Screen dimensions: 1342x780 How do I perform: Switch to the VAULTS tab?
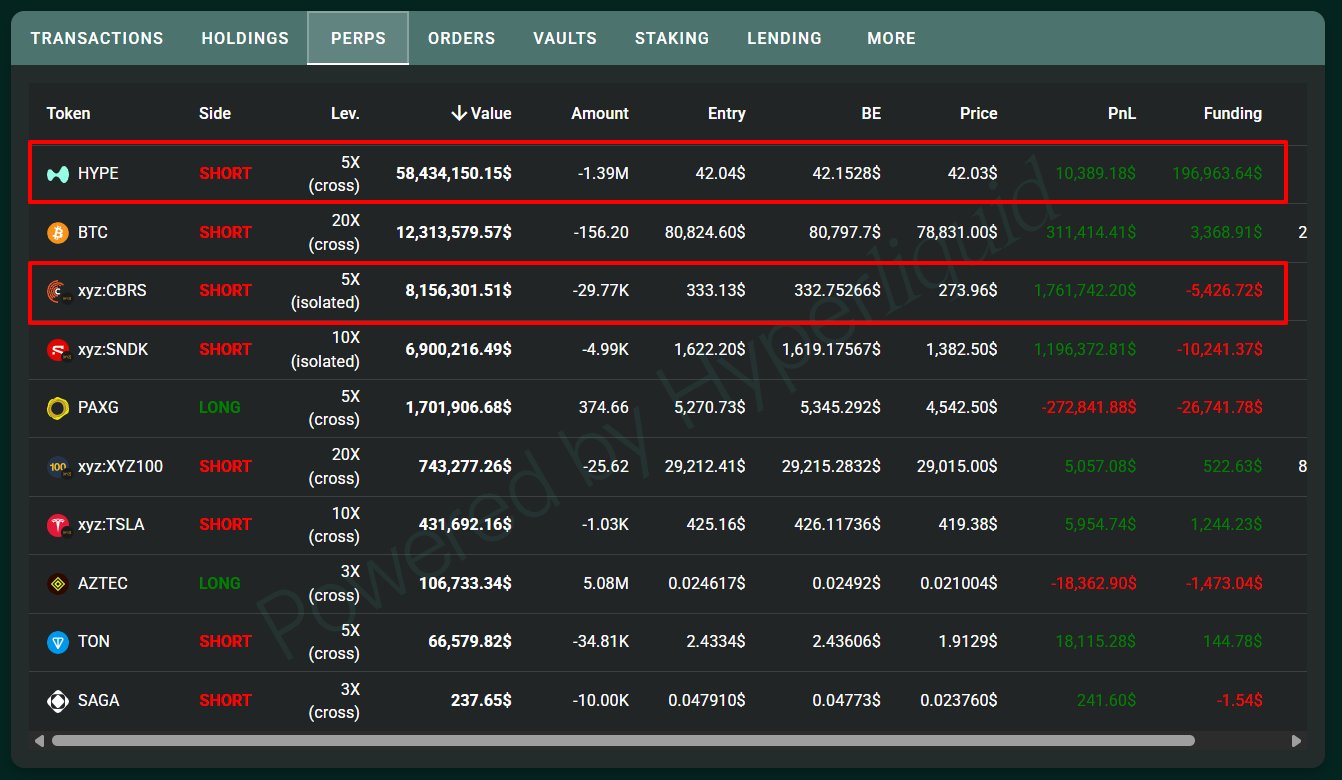pyautogui.click(x=565, y=38)
